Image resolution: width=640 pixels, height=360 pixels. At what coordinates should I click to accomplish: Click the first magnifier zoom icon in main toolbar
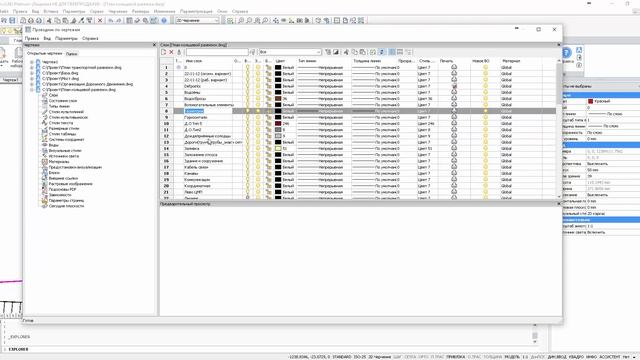[241, 20]
